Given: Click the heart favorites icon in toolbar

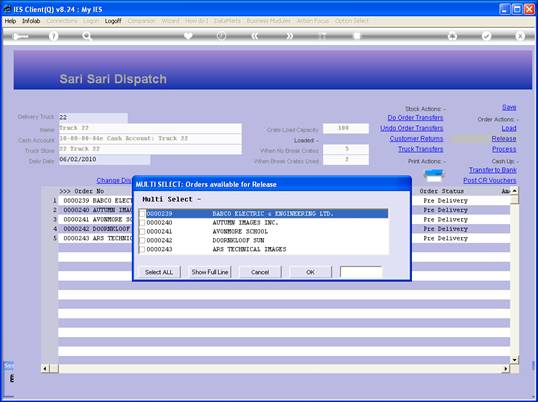Looking at the screenshot, I should (x=188, y=36).
